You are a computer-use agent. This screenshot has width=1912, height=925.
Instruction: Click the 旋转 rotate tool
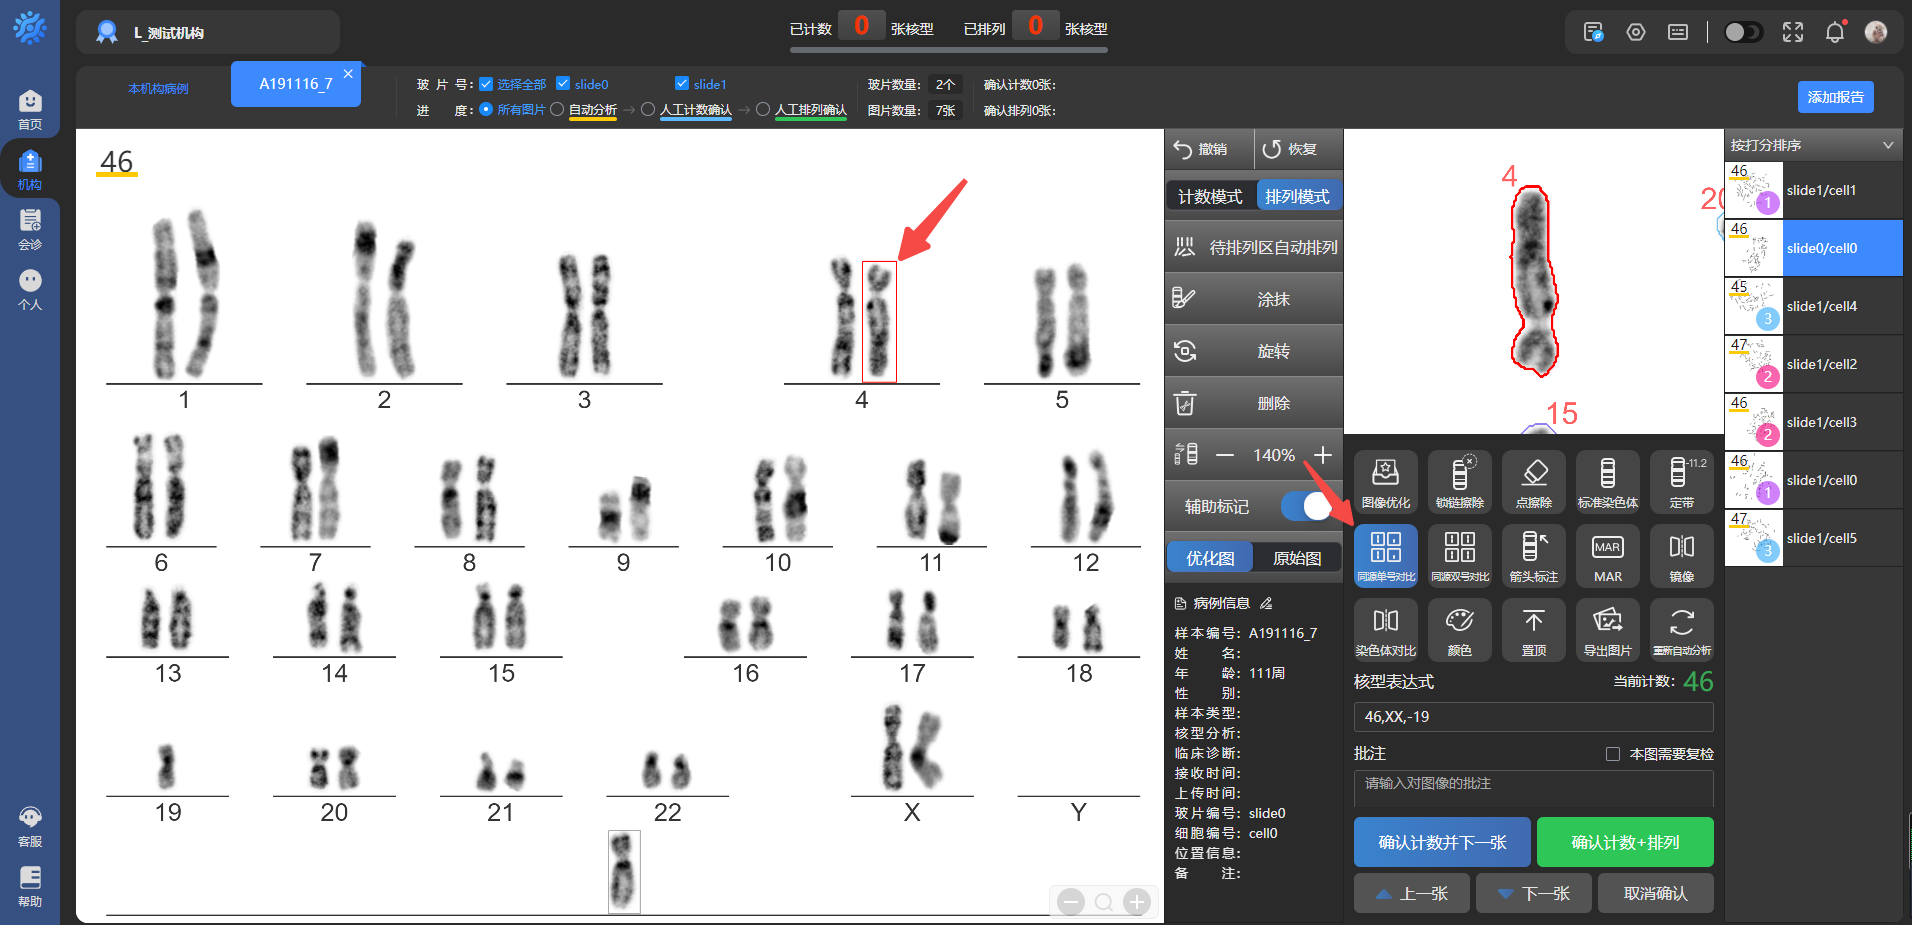coord(1254,351)
